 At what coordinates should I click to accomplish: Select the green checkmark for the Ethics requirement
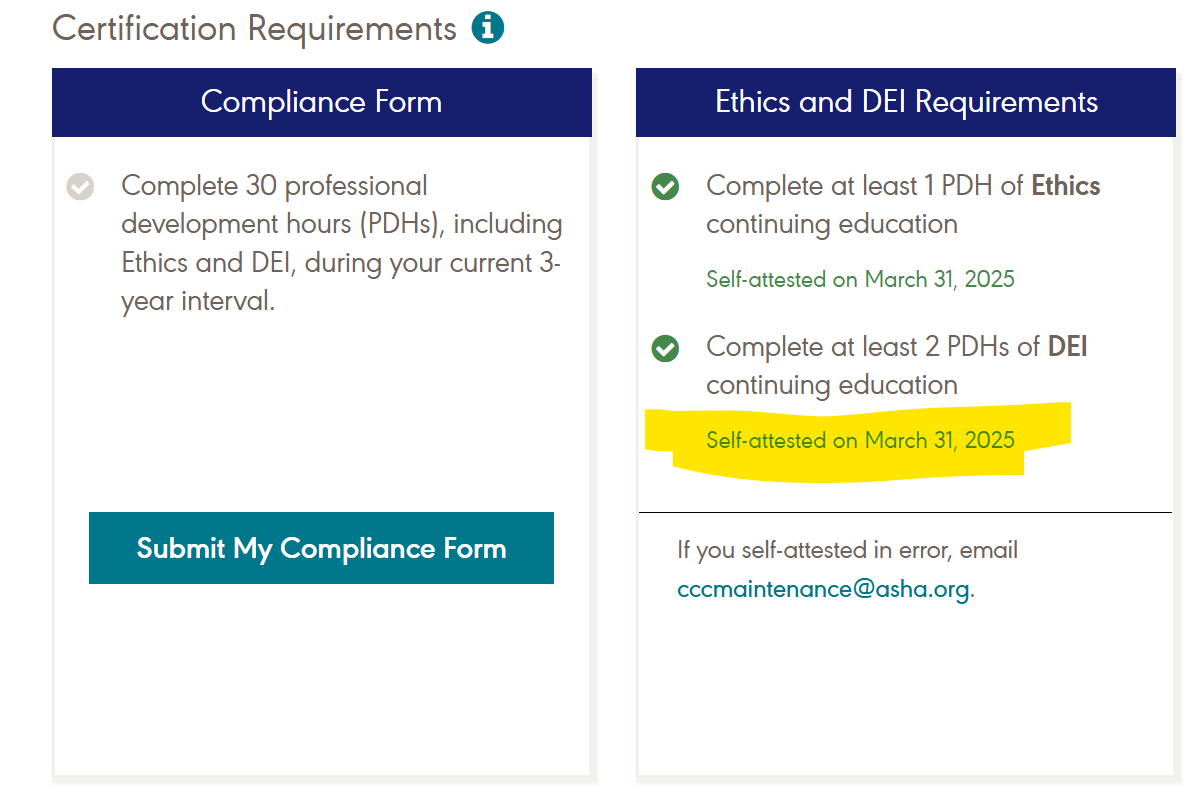click(665, 187)
